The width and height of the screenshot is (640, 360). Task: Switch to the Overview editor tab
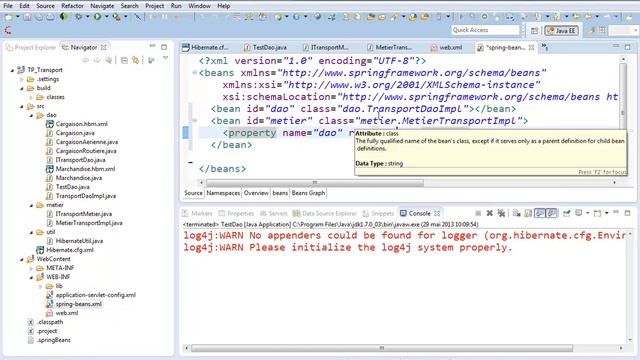pyautogui.click(x=256, y=193)
